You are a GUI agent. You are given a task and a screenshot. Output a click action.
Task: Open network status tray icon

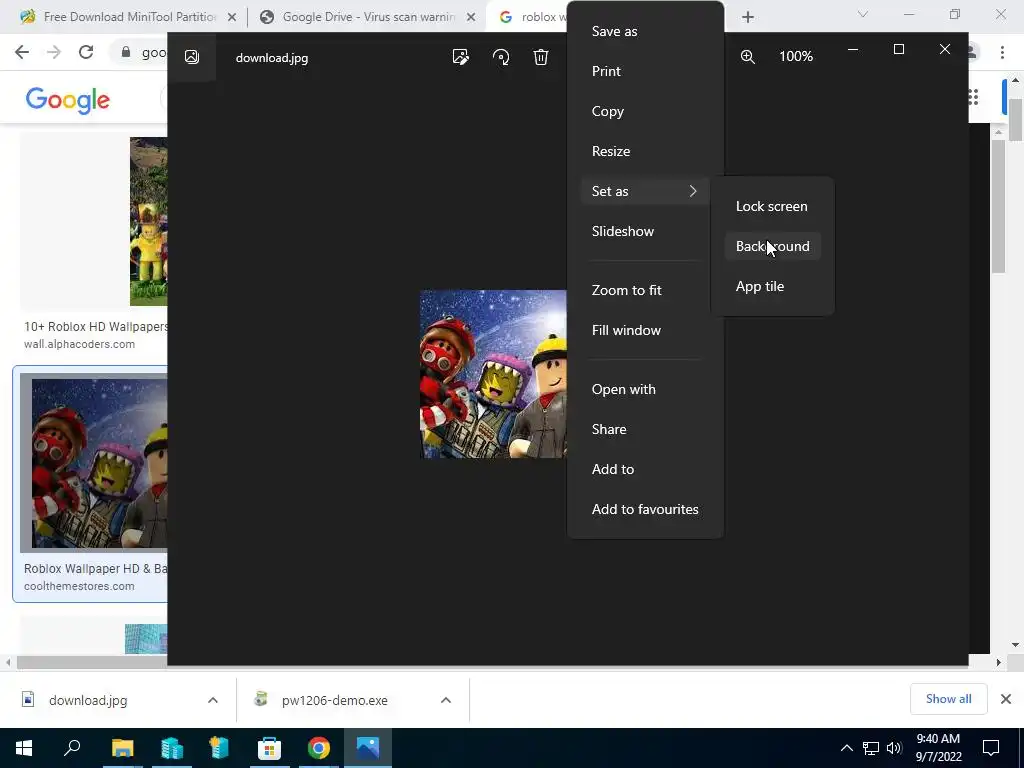[871, 748]
